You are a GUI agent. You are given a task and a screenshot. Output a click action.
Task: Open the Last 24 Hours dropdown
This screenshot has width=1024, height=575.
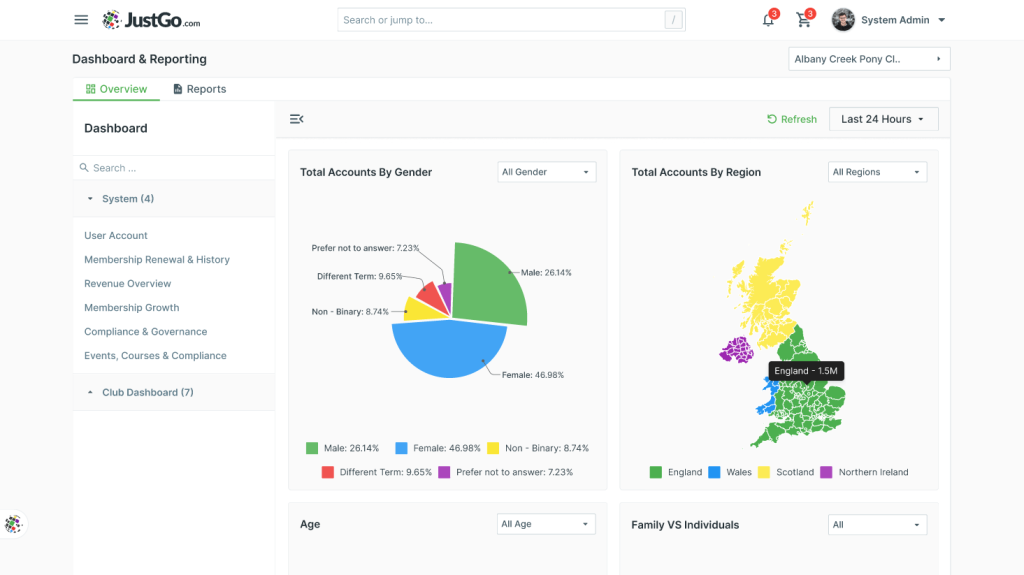click(884, 119)
